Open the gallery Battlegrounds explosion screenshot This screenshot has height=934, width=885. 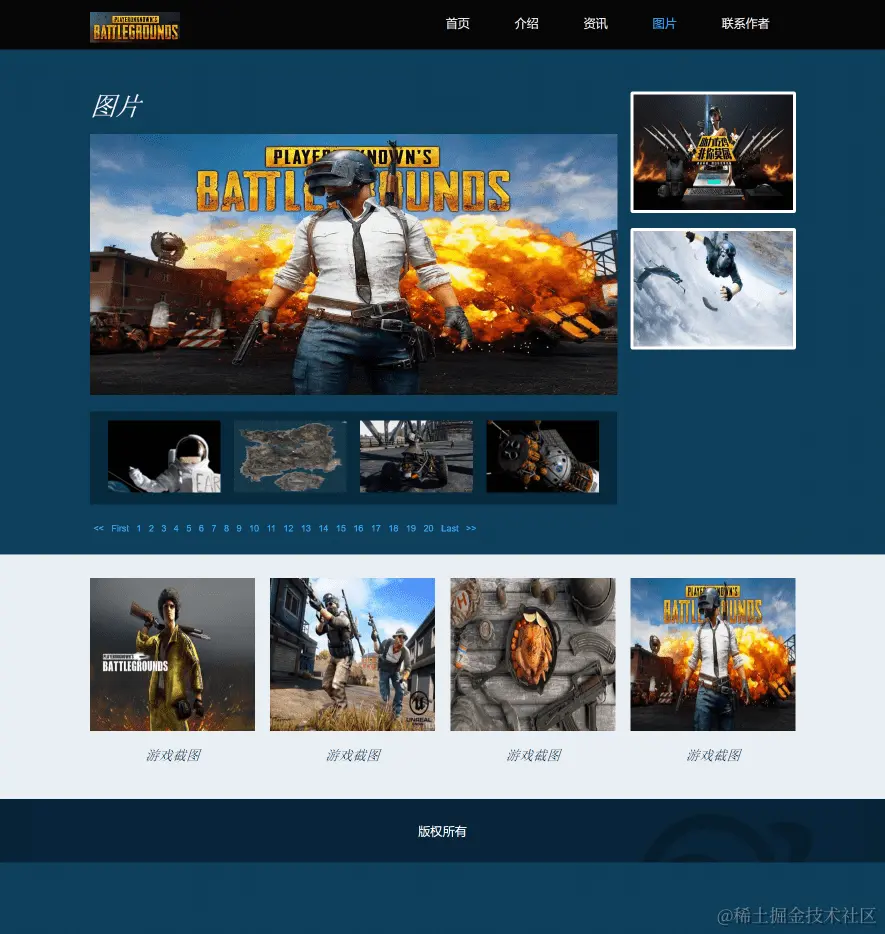[713, 654]
